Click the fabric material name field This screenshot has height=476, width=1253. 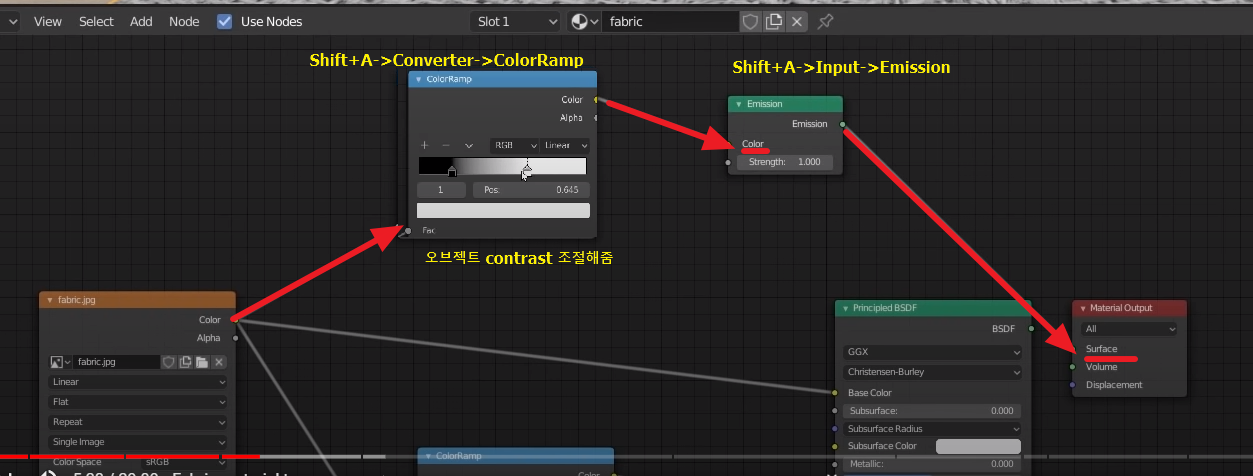[x=671, y=21]
